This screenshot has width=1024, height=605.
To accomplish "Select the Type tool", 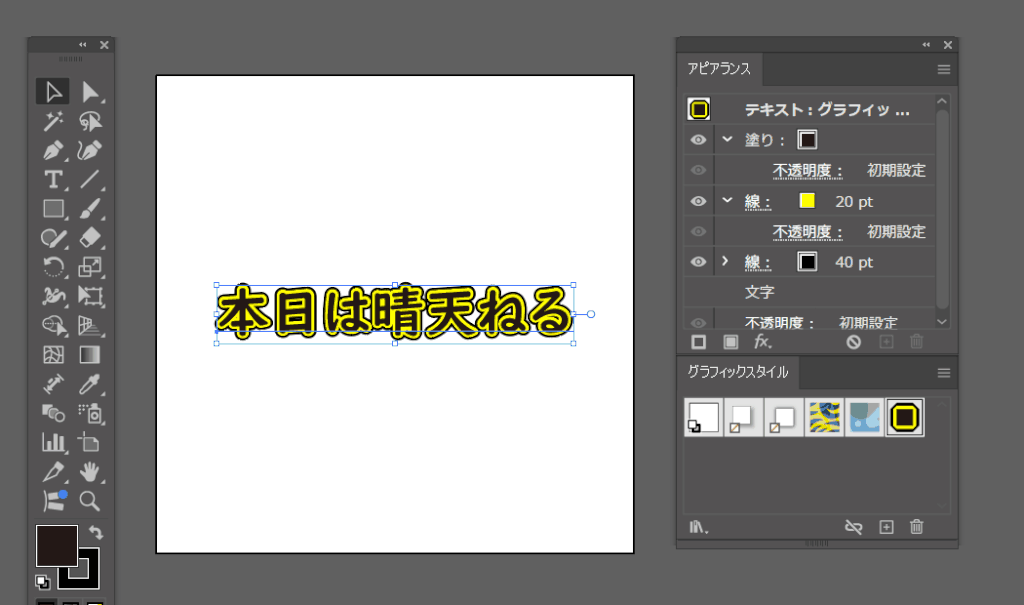I will coord(53,180).
